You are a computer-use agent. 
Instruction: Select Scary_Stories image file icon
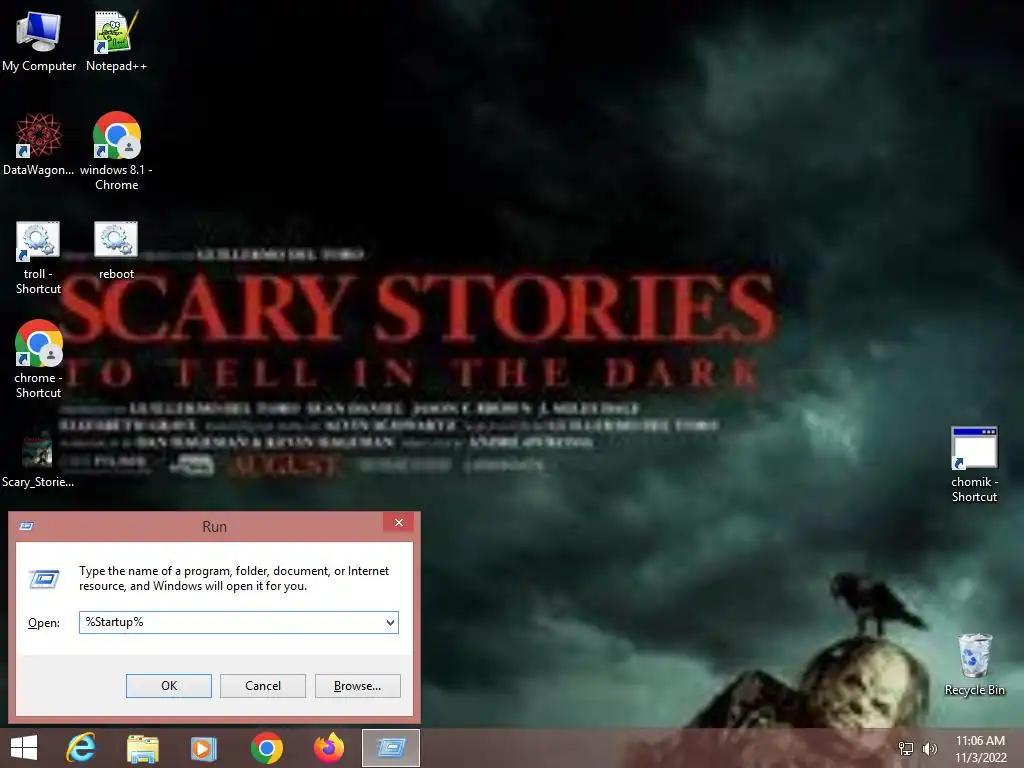click(38, 460)
